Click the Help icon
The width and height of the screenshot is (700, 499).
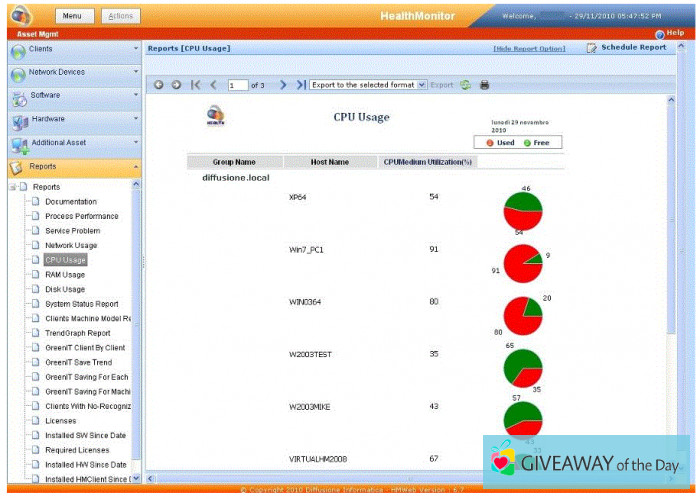(x=660, y=34)
